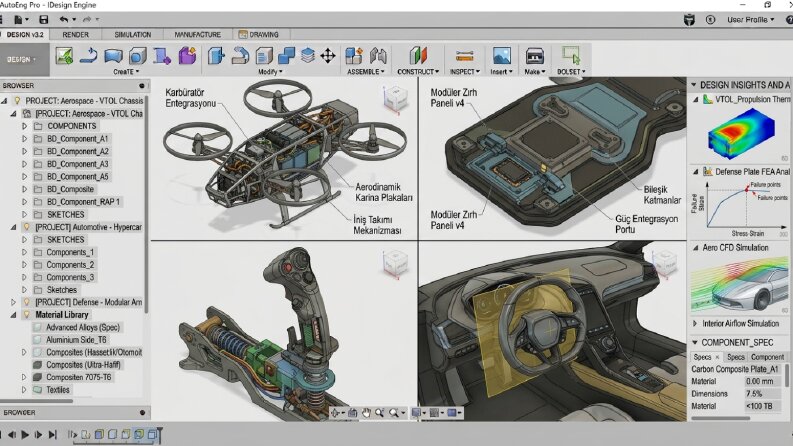This screenshot has height=446, width=793.
Task: Expand the BD_Component_A1 folder
Action: tap(24, 139)
